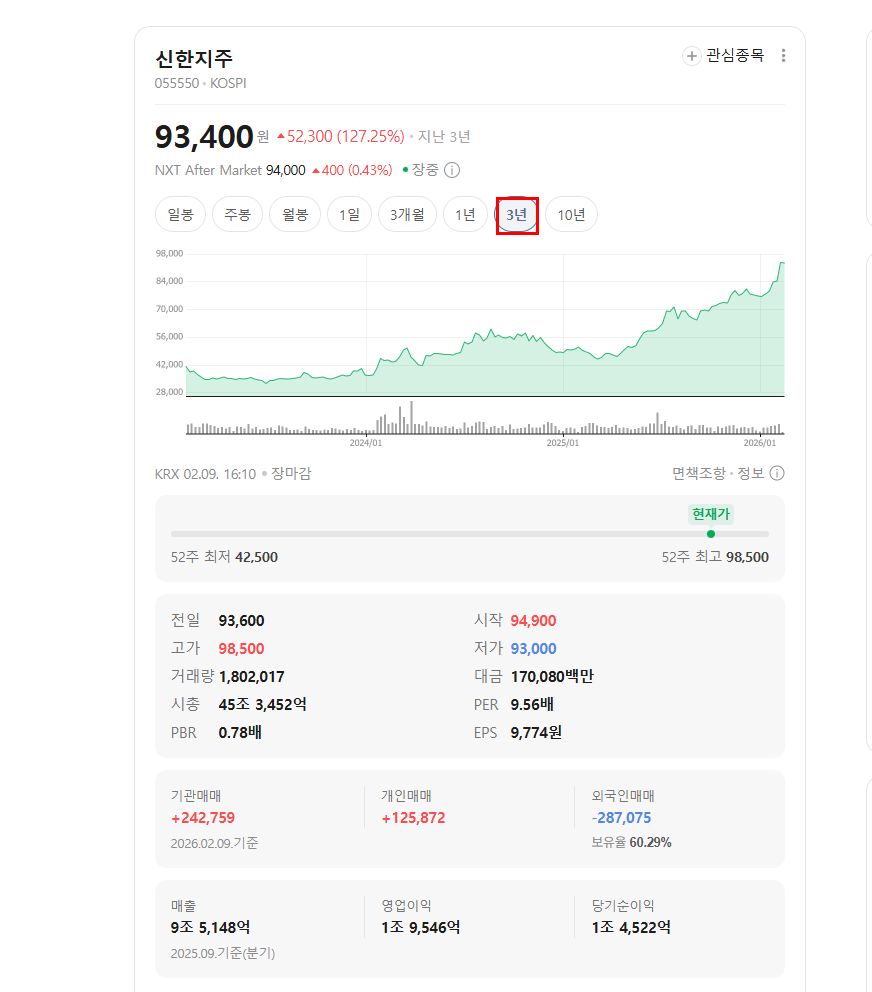The height and width of the screenshot is (992, 872).
Task: Click the EPS value 9,774원
Action: click(536, 732)
